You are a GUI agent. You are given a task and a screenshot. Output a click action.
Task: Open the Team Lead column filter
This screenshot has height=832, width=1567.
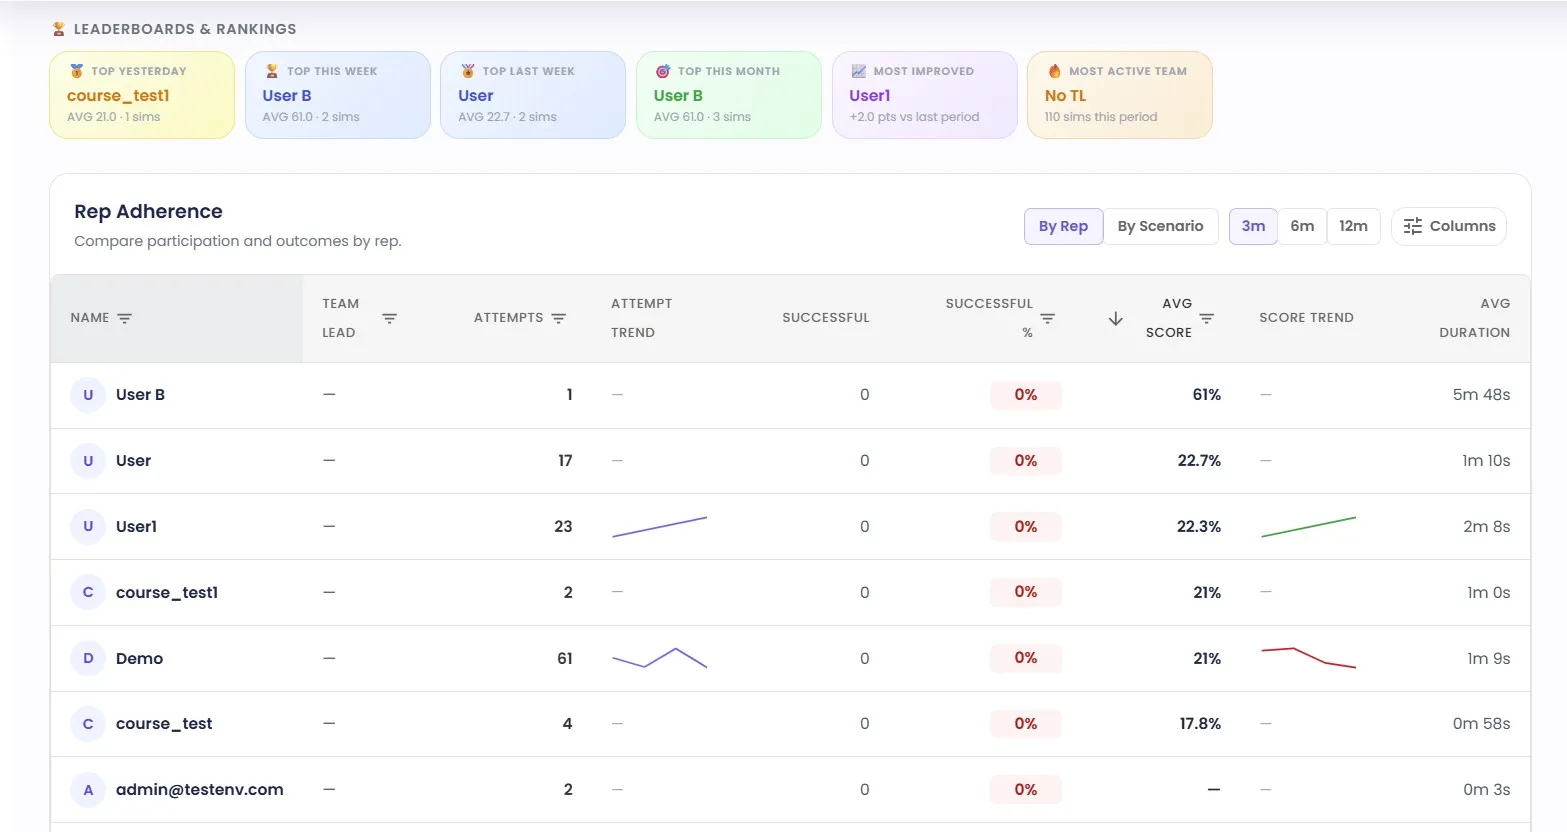click(390, 318)
